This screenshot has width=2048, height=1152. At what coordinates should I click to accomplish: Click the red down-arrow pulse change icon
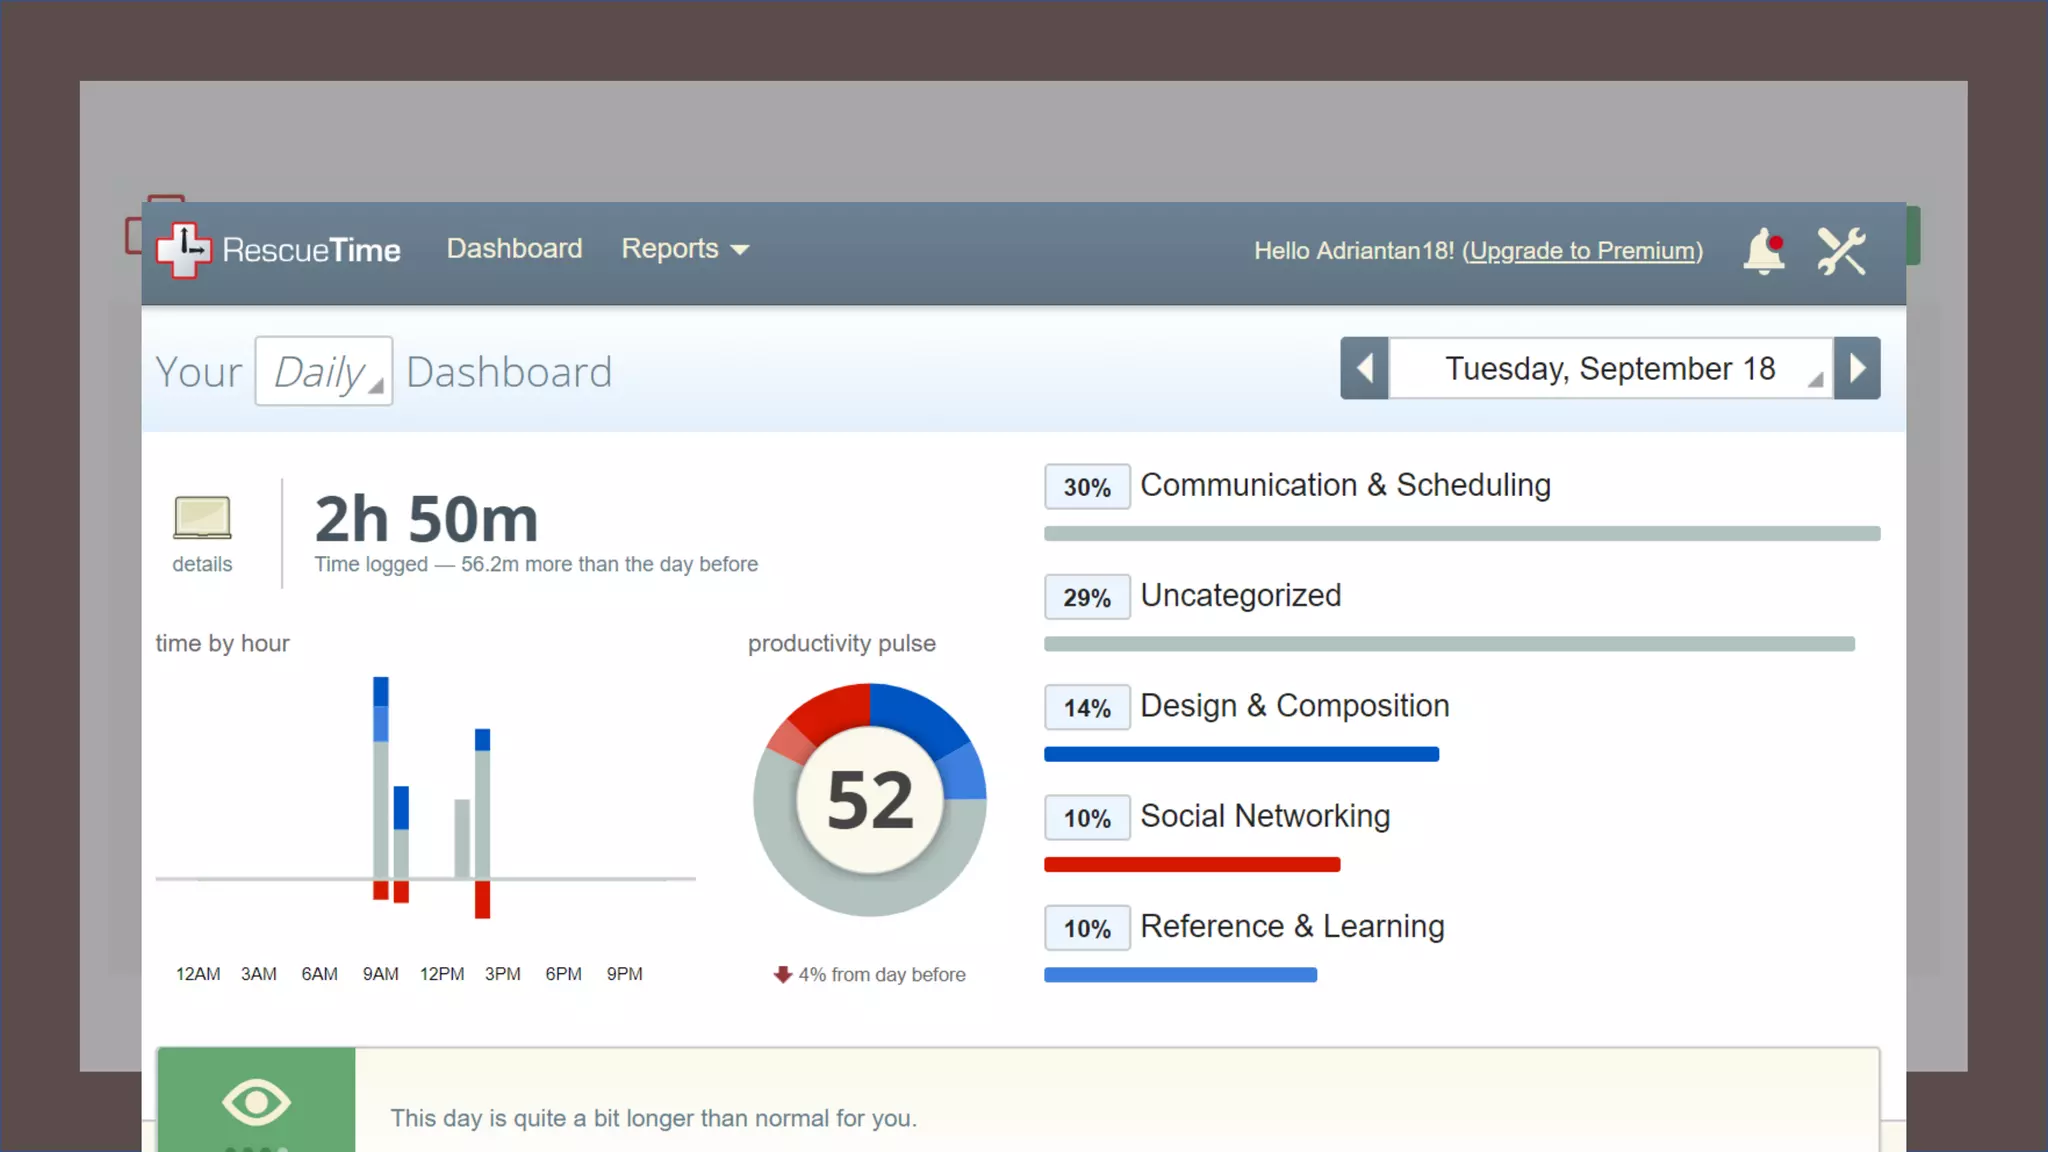pos(782,974)
